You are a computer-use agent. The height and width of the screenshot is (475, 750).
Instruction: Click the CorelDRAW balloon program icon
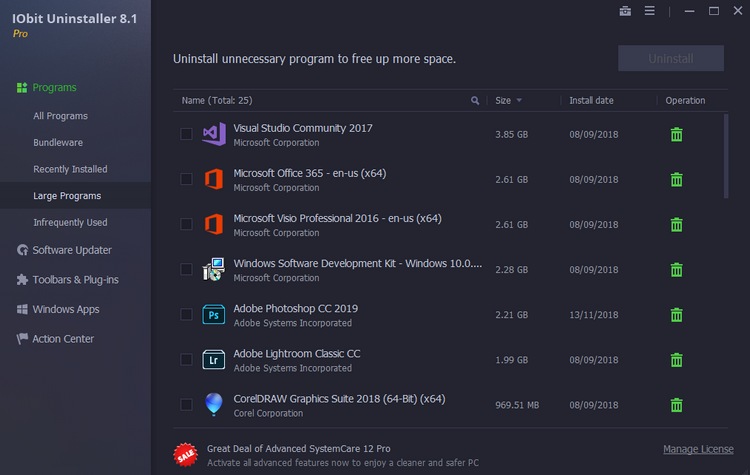pos(214,404)
